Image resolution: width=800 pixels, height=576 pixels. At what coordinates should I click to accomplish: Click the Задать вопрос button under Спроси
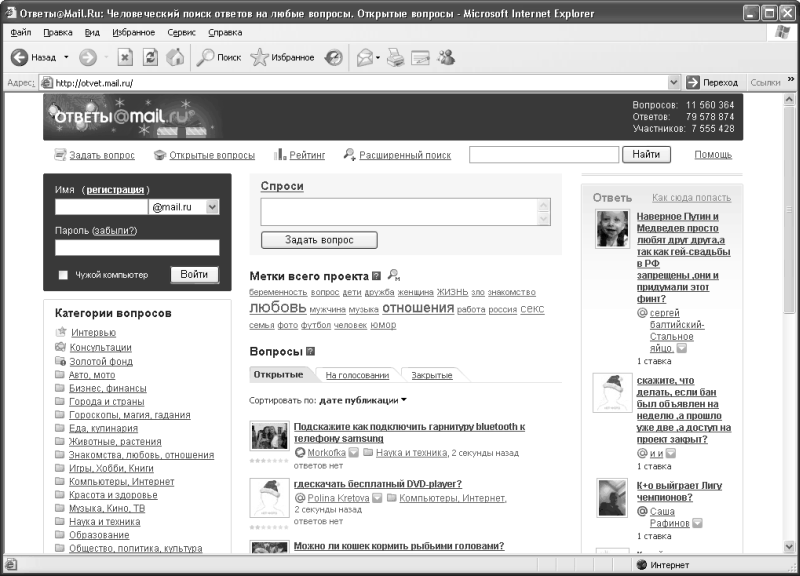(319, 240)
